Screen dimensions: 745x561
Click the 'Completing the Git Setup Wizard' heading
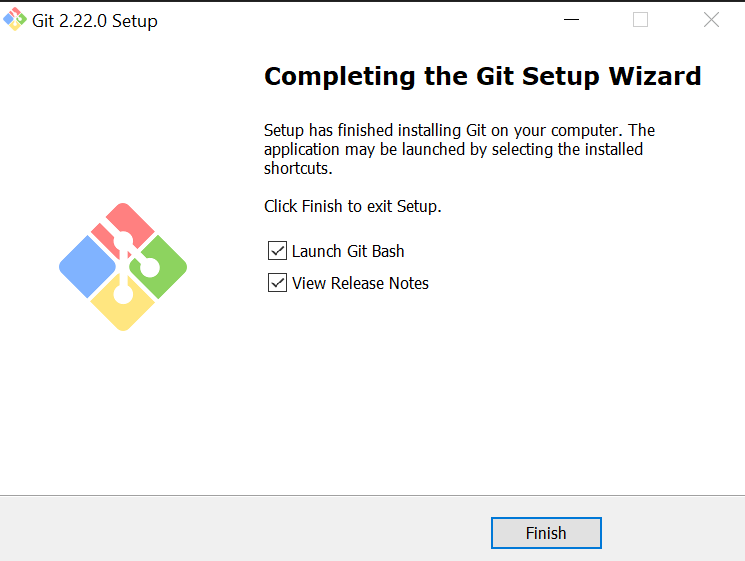point(482,76)
